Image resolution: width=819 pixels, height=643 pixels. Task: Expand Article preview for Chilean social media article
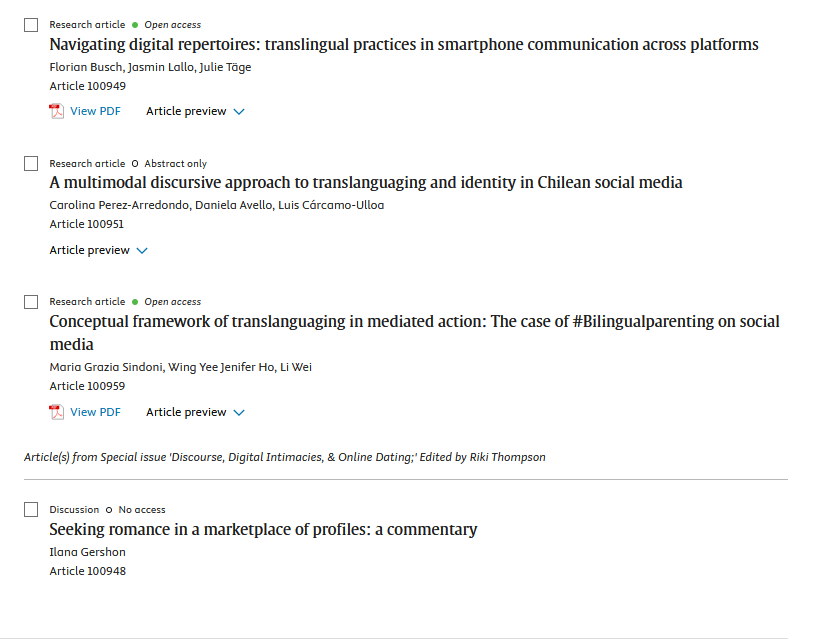point(98,250)
